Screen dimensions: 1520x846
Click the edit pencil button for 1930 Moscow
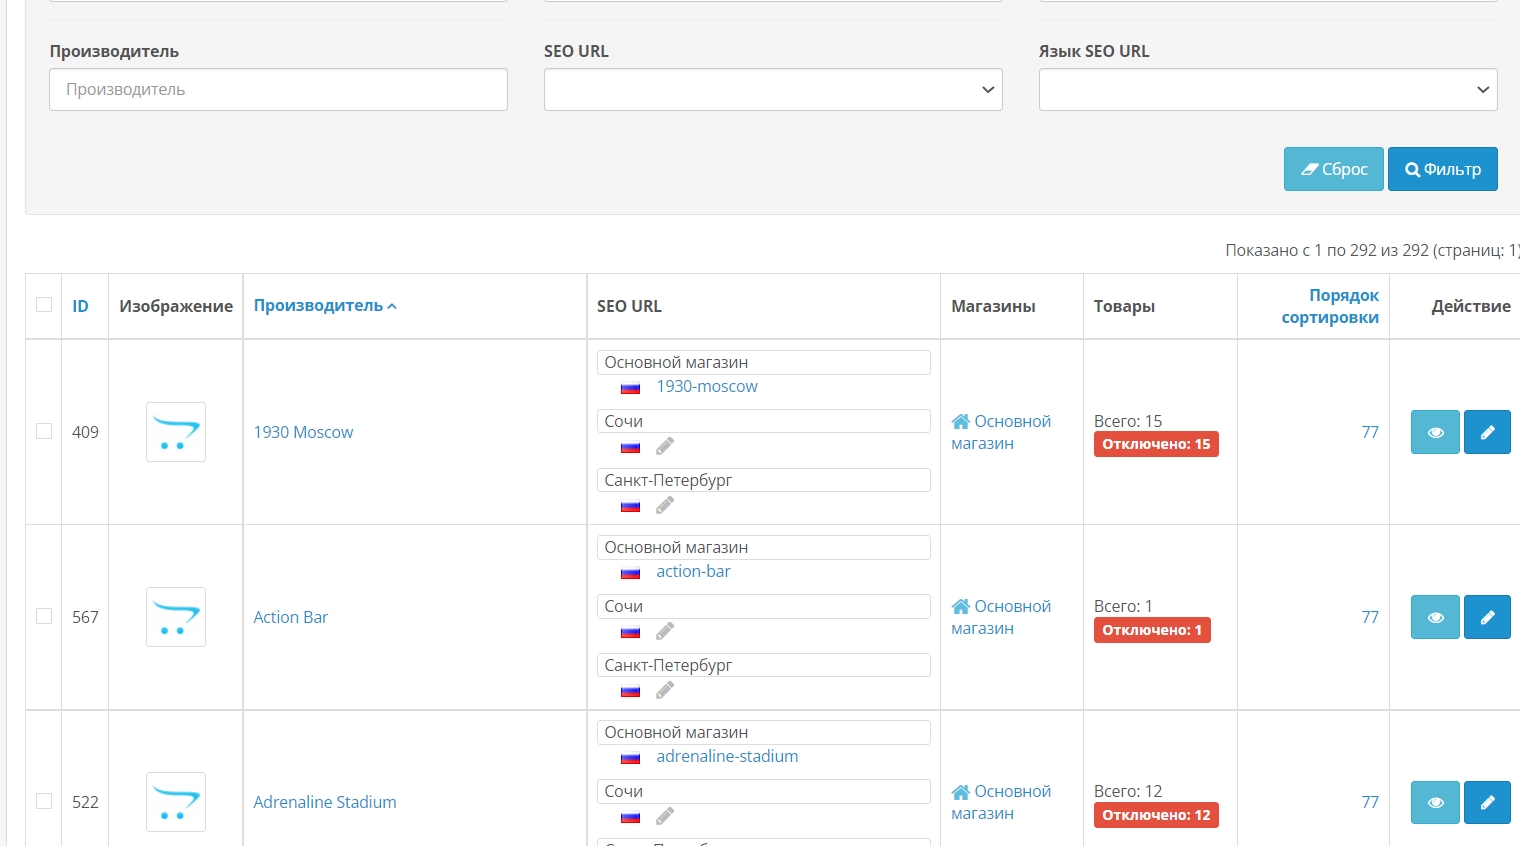click(x=1487, y=432)
